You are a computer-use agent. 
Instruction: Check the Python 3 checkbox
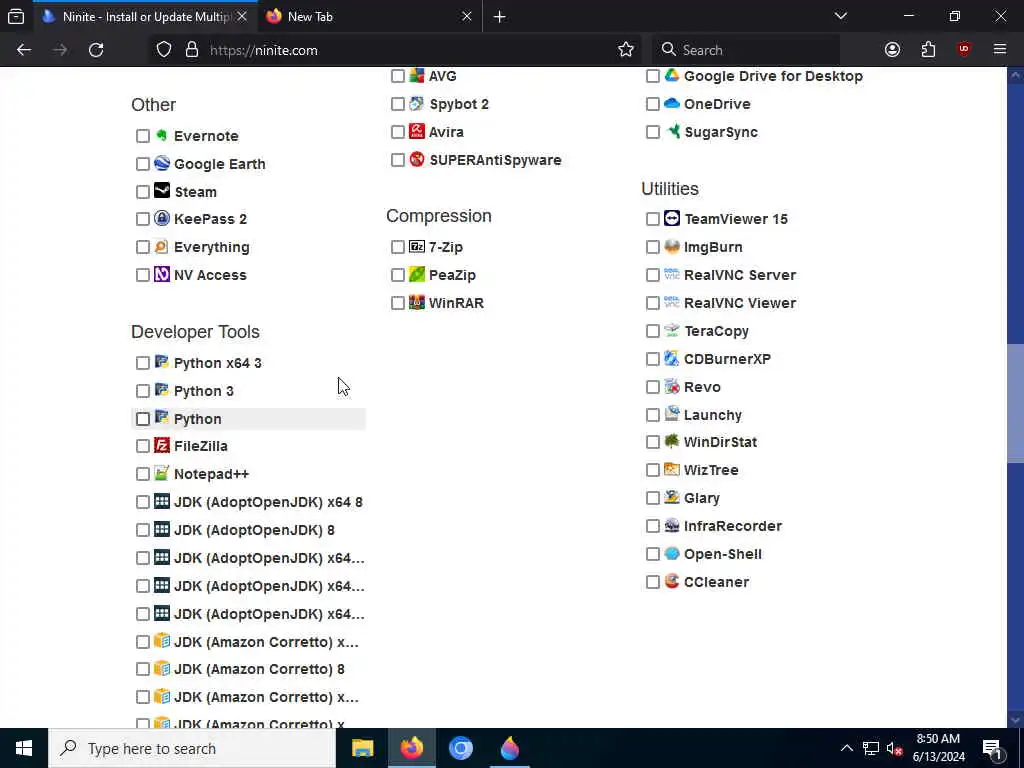pos(142,391)
